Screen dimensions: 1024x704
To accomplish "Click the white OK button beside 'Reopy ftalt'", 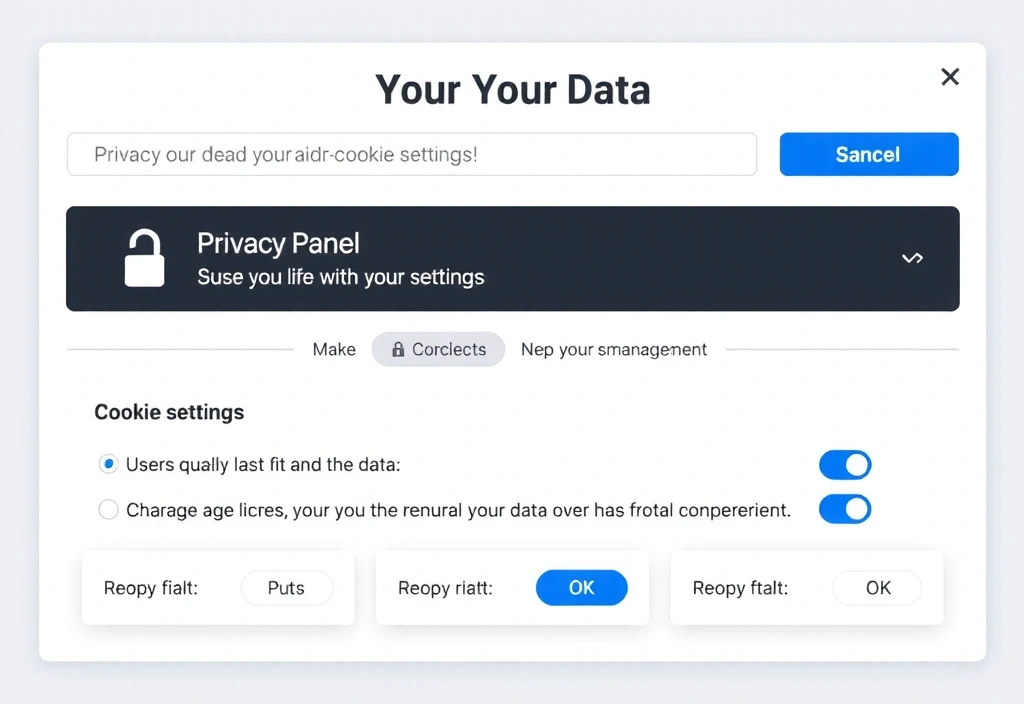I will tap(877, 588).
